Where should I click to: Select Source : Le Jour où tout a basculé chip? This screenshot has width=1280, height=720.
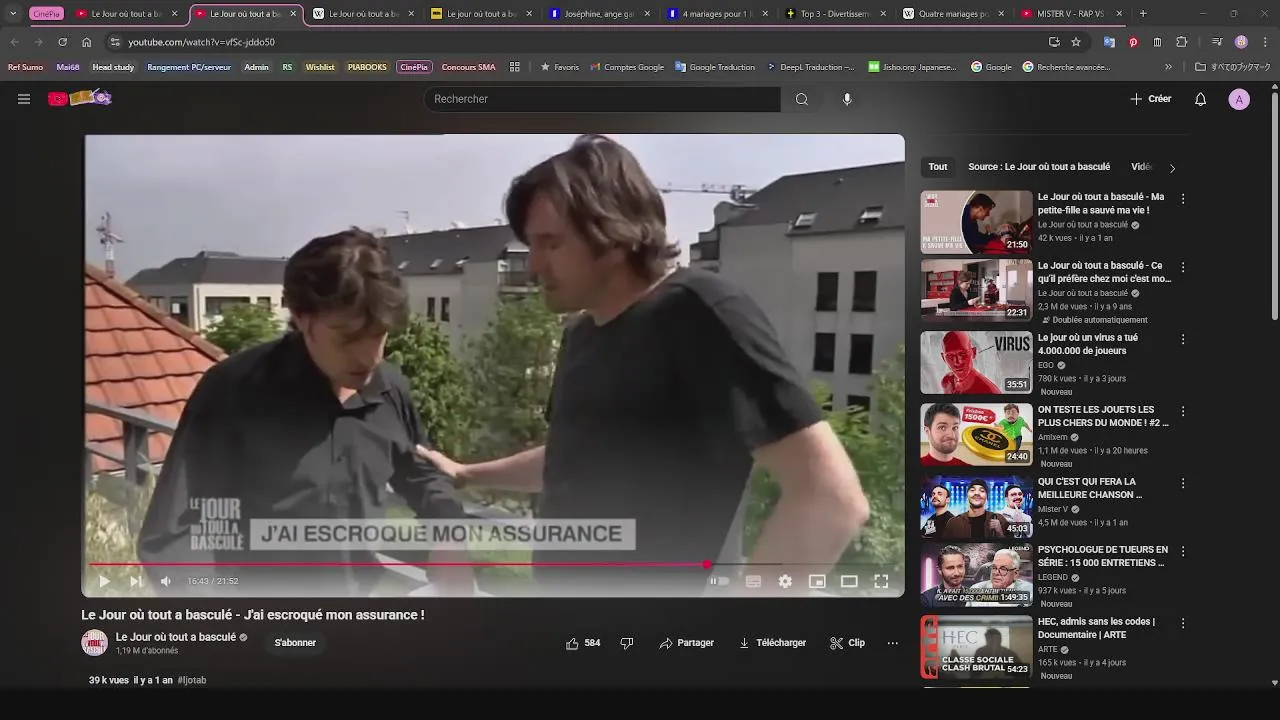coord(1039,167)
